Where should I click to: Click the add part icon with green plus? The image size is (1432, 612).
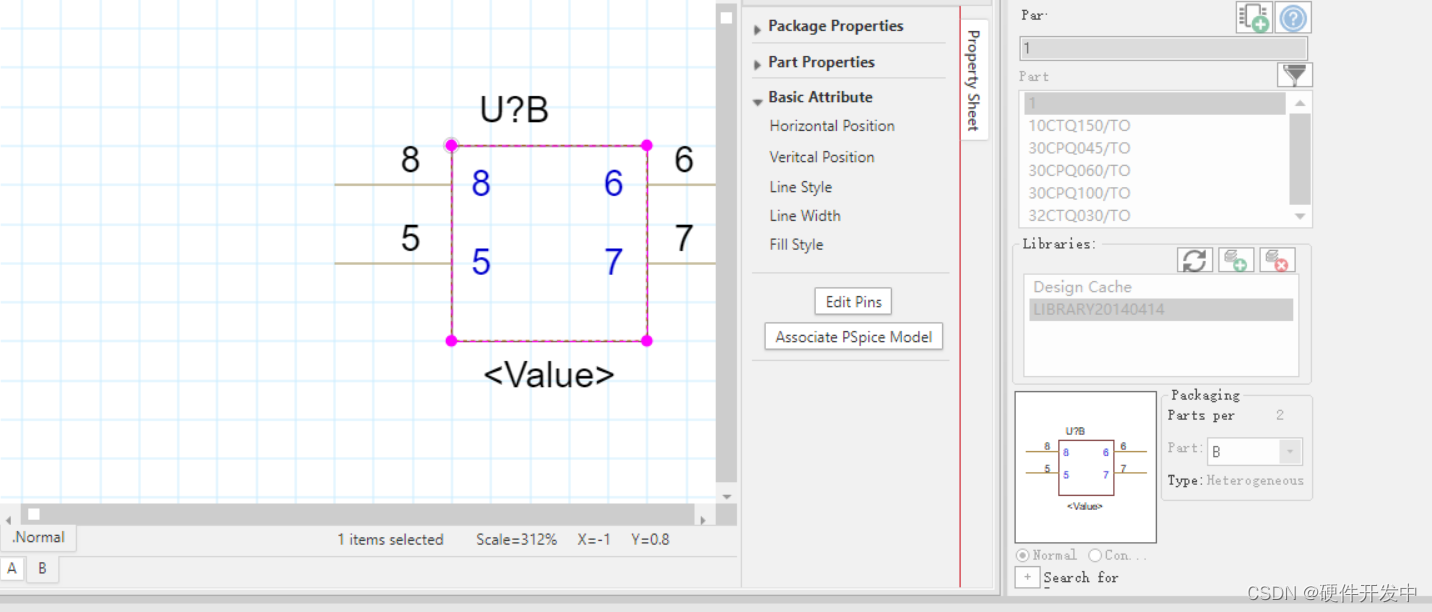(1253, 18)
